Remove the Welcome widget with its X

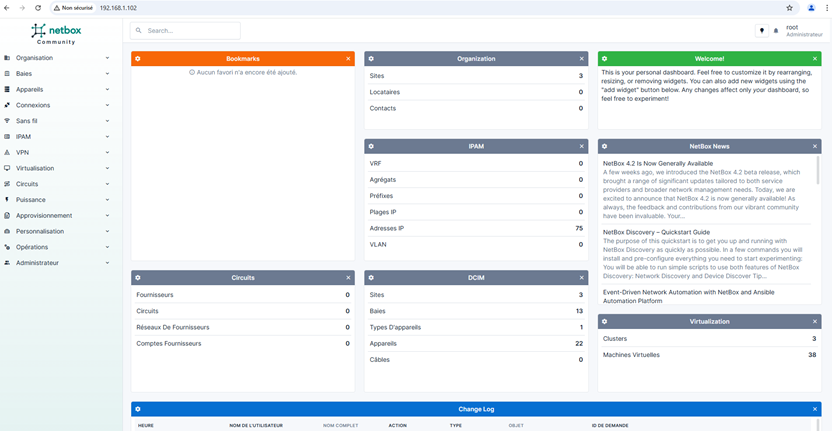click(815, 58)
